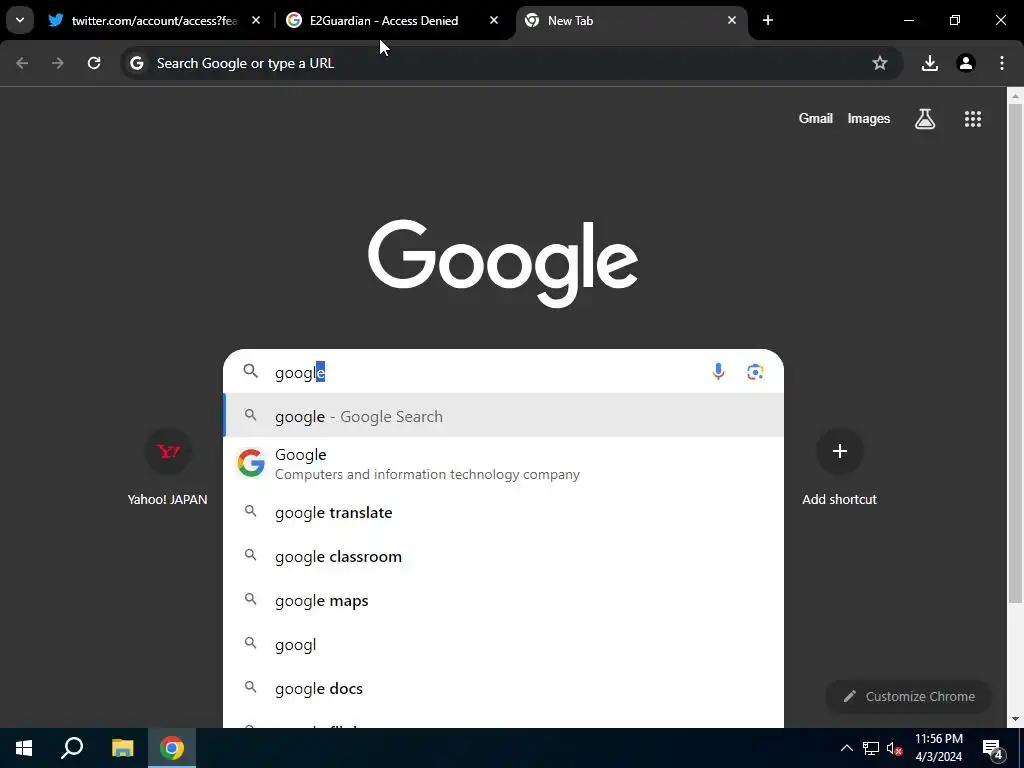The image size is (1024, 768).
Task: Click the magnifier icon in search box
Action: [251, 371]
